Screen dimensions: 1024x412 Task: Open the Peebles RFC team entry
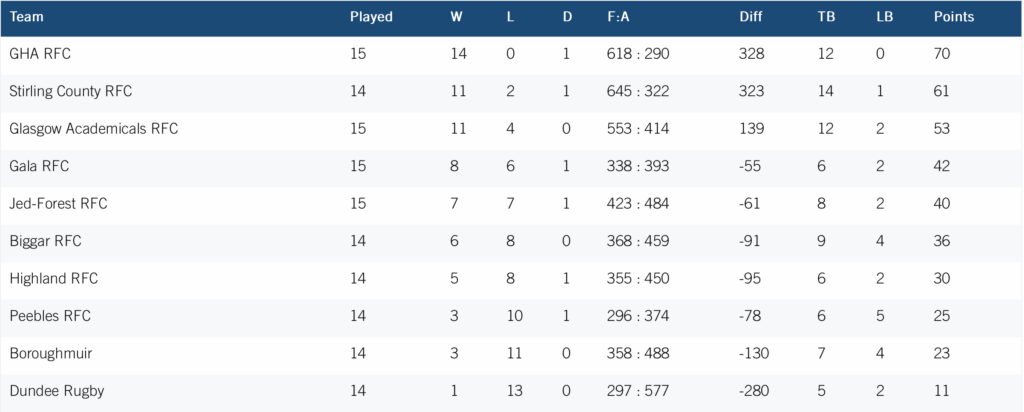(50, 316)
